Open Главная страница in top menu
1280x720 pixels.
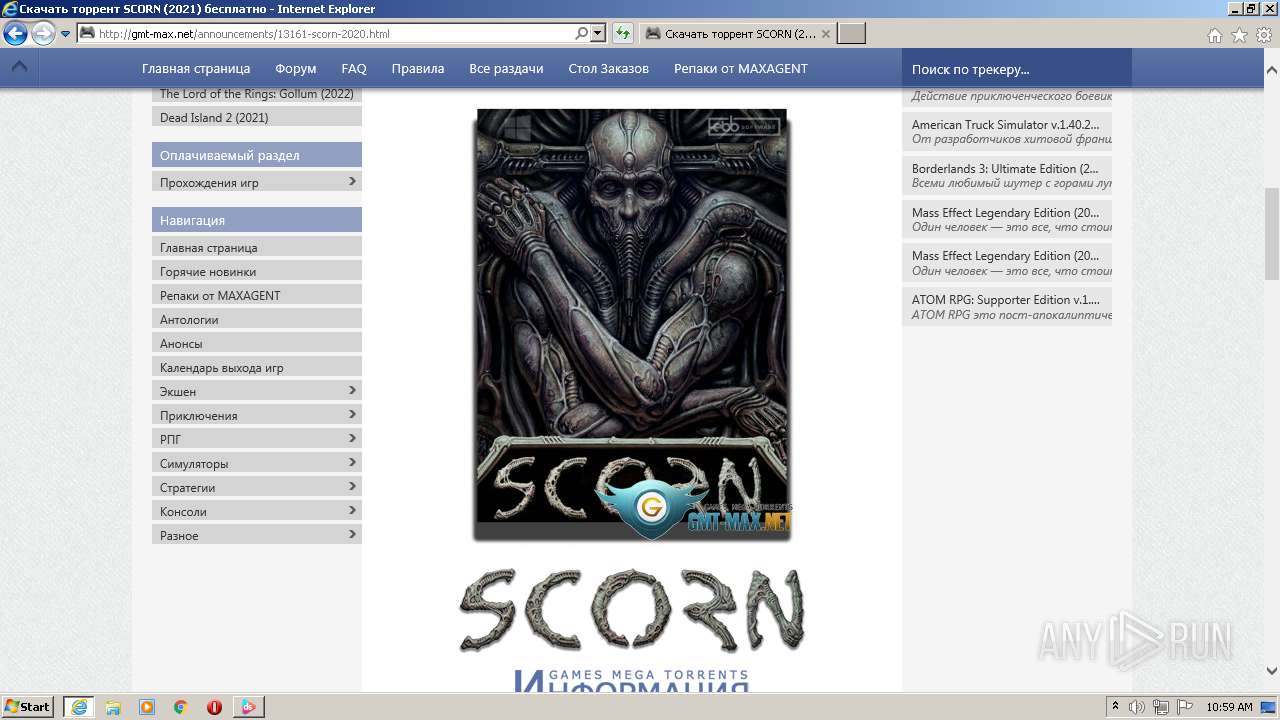tap(196, 69)
